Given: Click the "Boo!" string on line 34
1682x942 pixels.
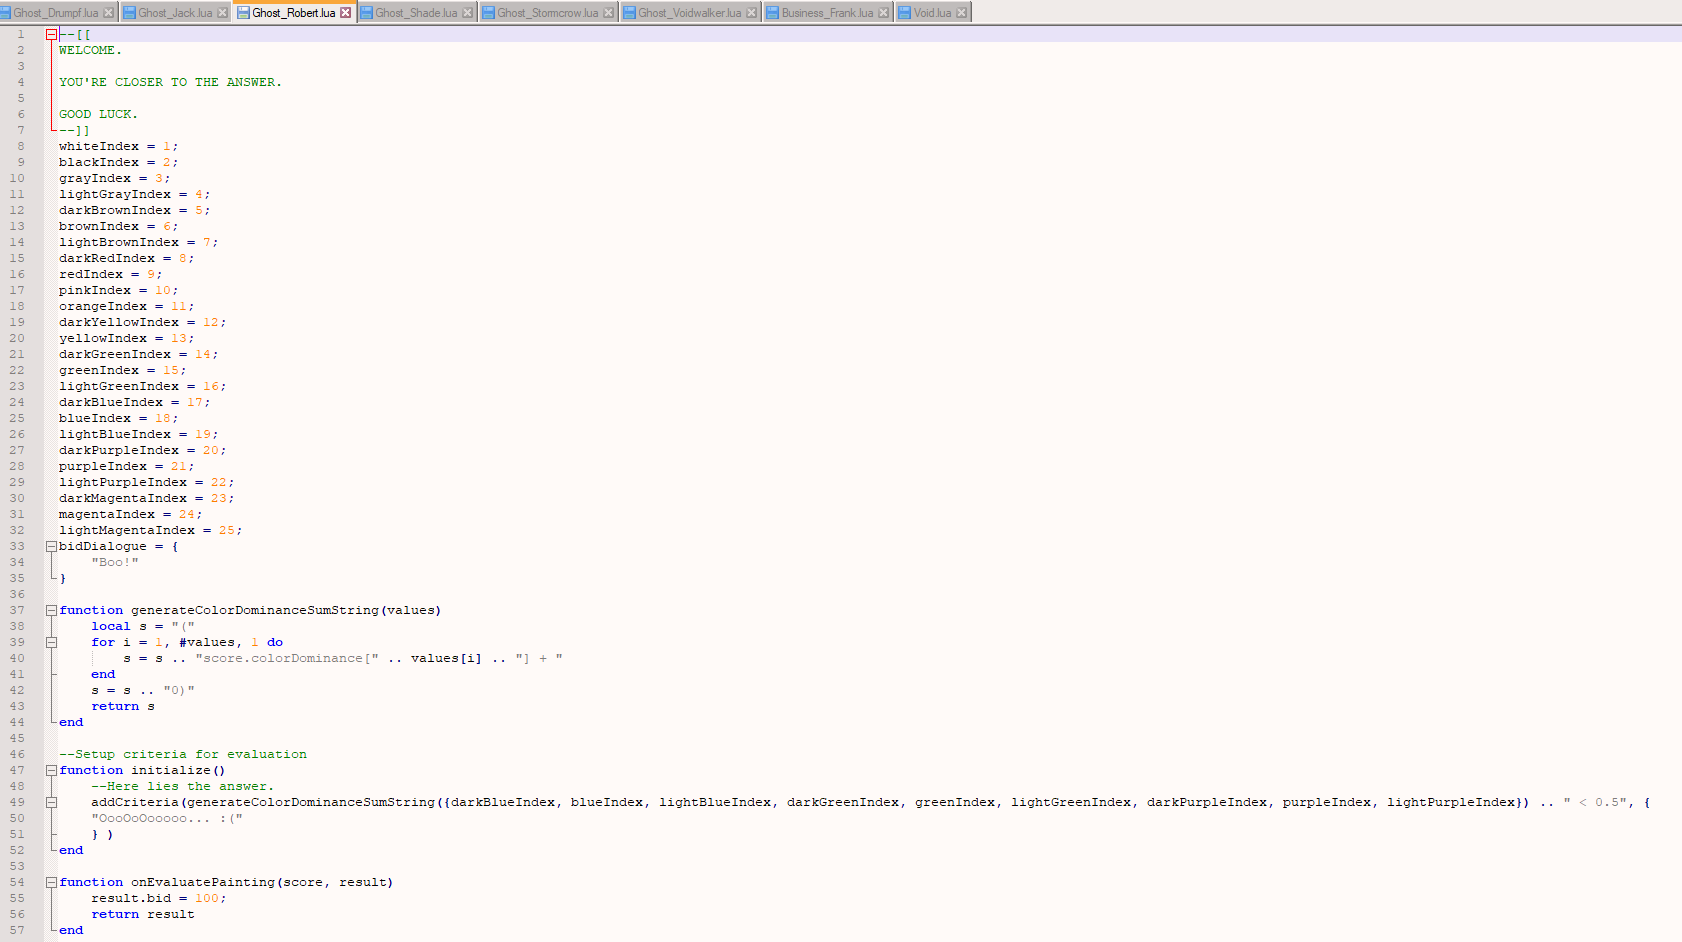Looking at the screenshot, I should pos(115,562).
